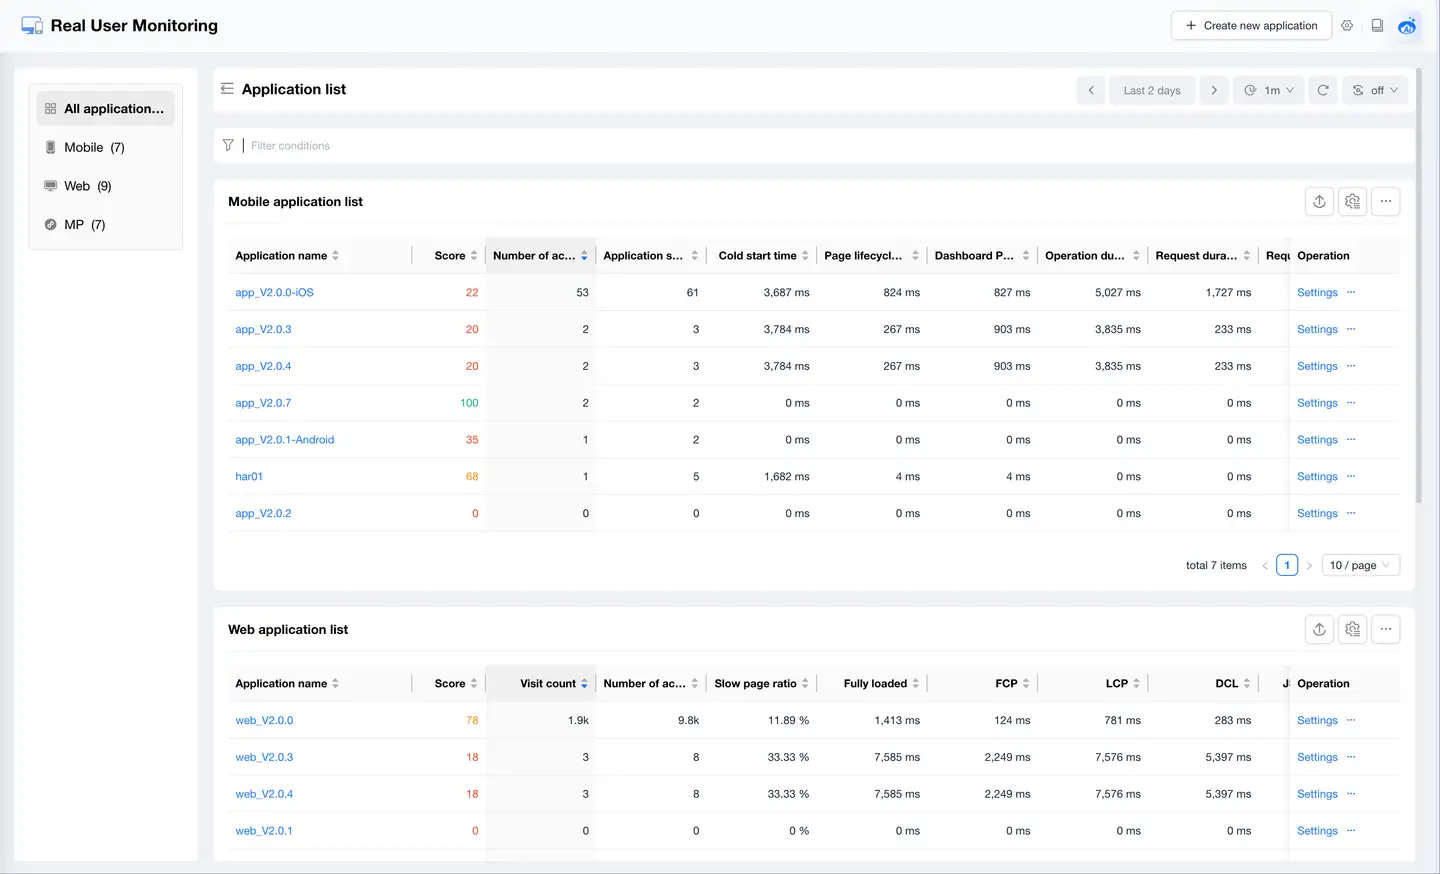Expand the 'off' auto-refresh dropdown
1440x874 pixels.
coord(1375,90)
